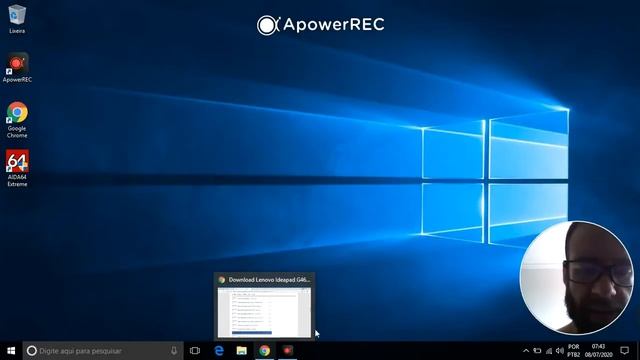Image resolution: width=640 pixels, height=360 pixels.
Task: Switch to ApowerREC recorder in the taskbar
Action: pyautogui.click(x=287, y=351)
